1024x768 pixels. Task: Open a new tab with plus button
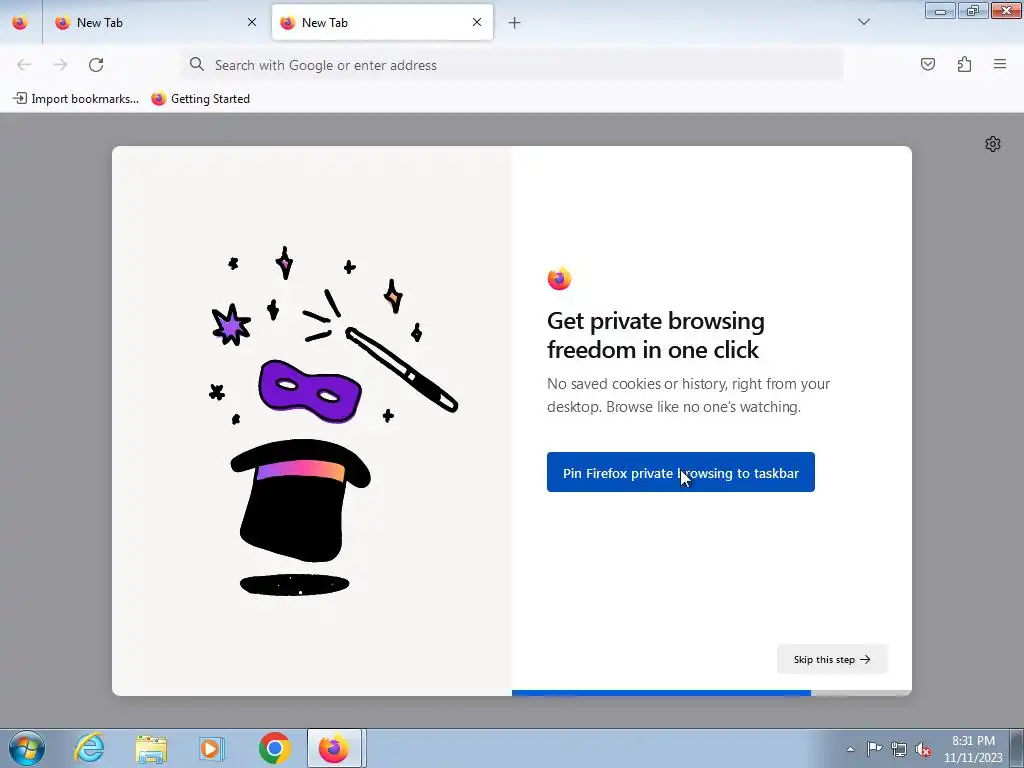(x=515, y=23)
